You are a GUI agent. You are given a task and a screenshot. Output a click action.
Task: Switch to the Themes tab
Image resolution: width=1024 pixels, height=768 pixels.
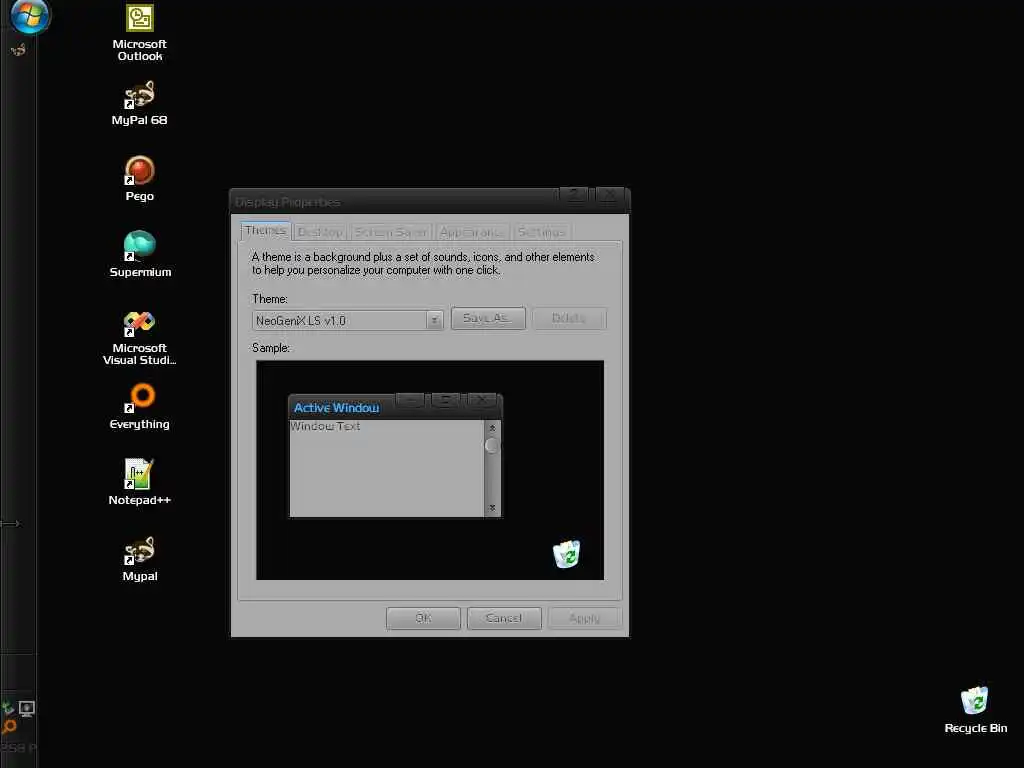point(265,231)
